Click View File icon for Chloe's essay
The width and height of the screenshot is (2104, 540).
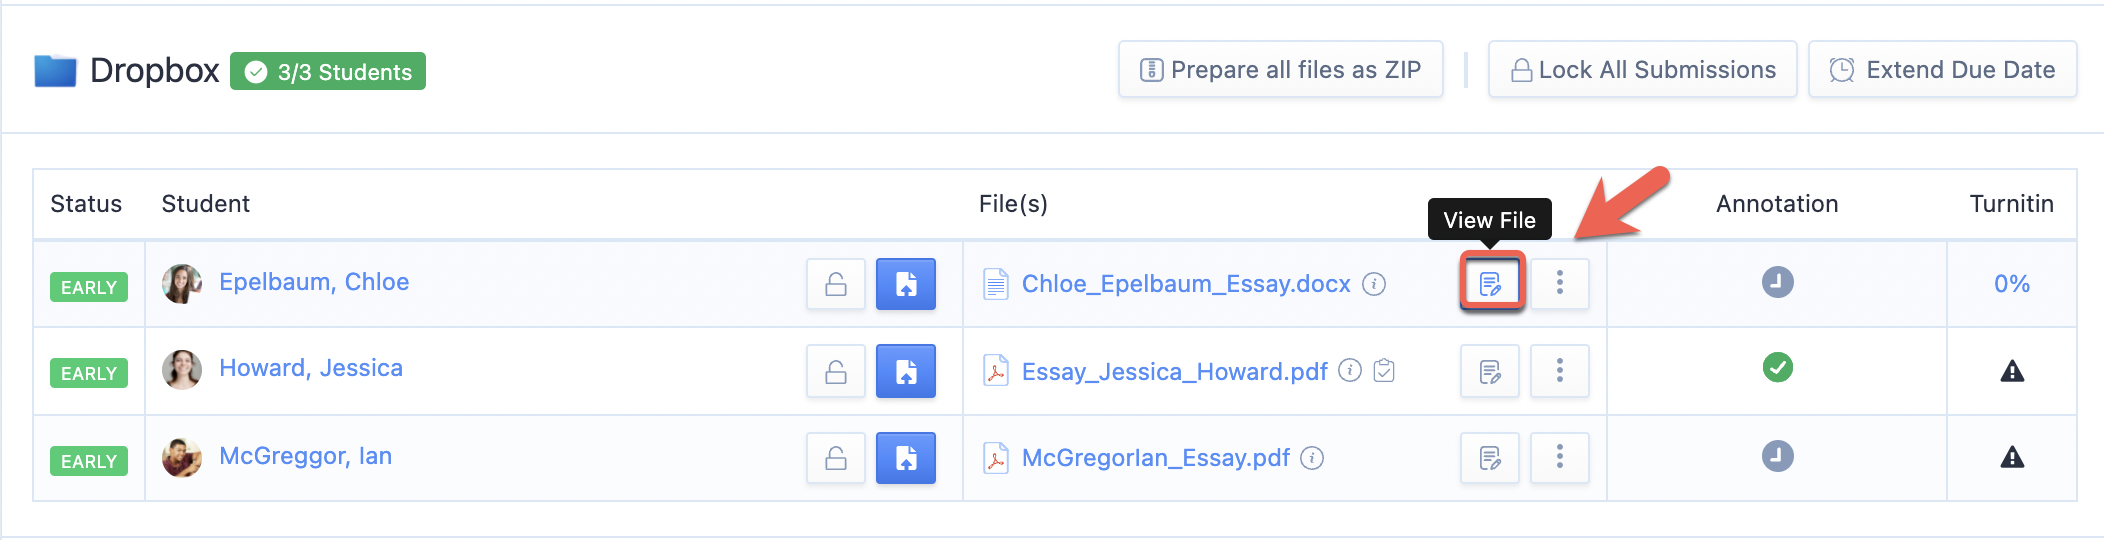tap(1490, 283)
